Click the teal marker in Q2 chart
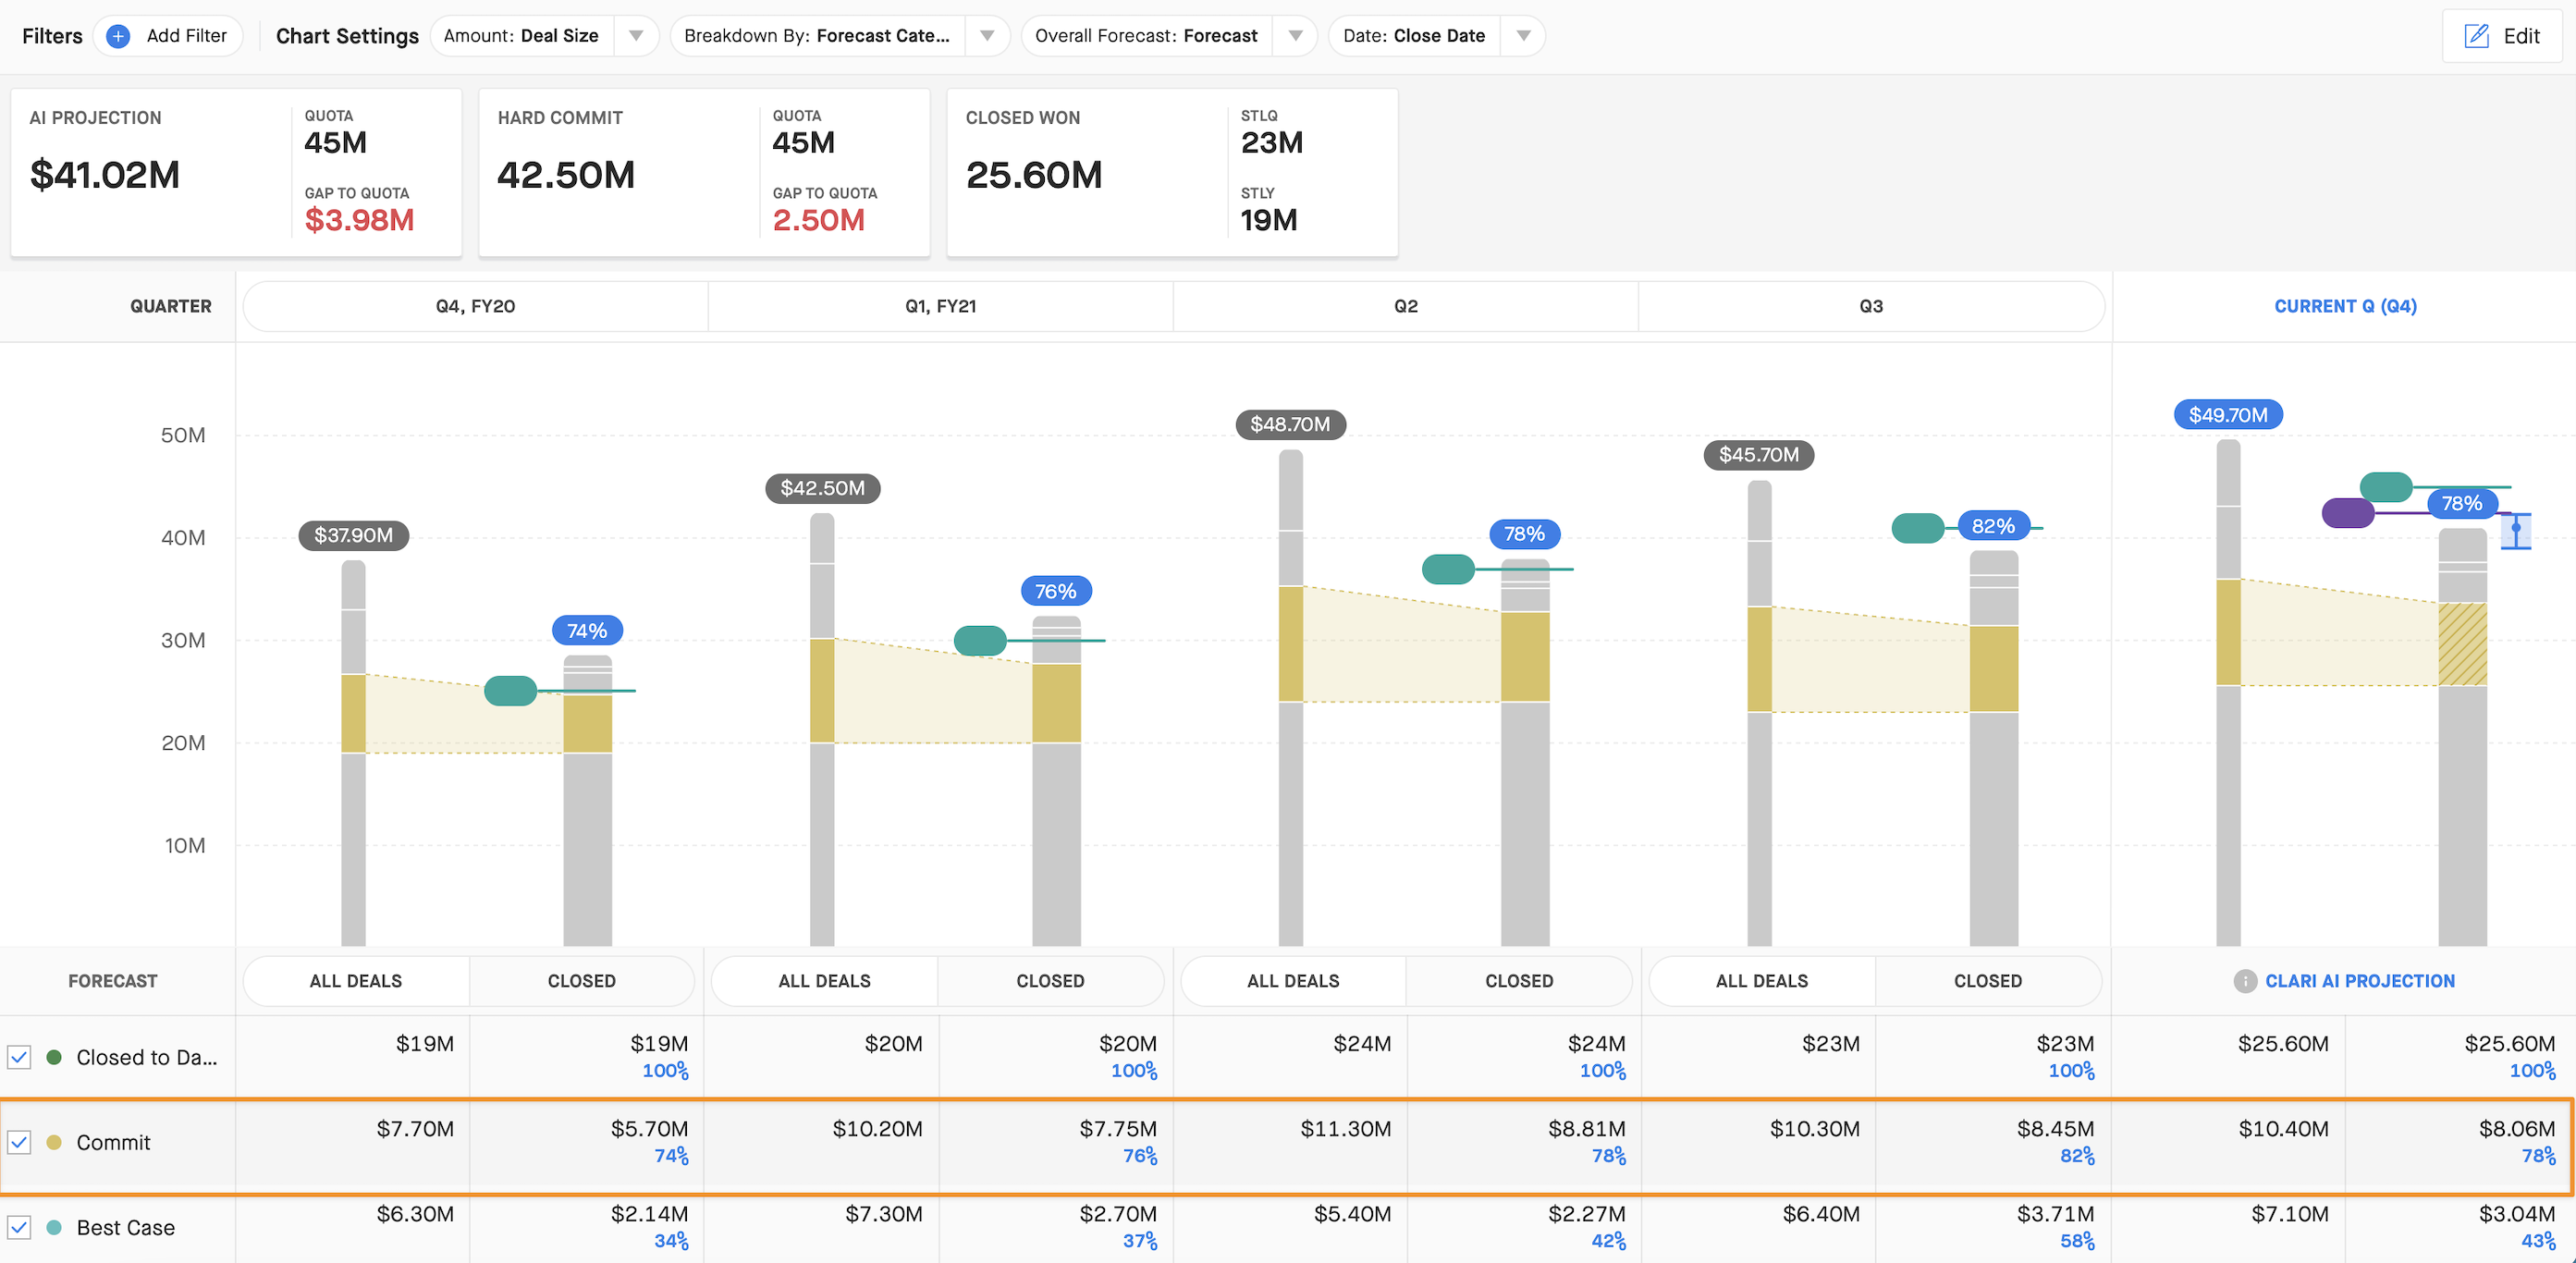The image size is (2576, 1263). click(x=1448, y=569)
